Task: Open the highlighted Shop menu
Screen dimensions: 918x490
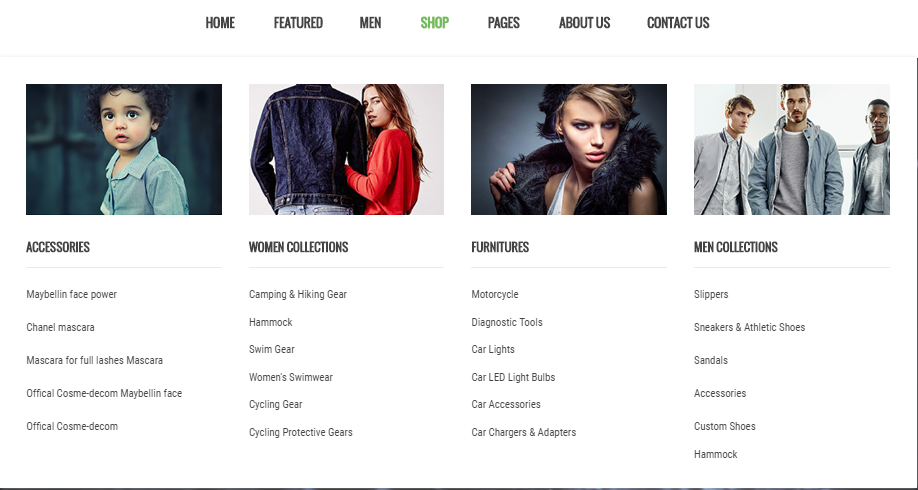Action: click(x=434, y=23)
